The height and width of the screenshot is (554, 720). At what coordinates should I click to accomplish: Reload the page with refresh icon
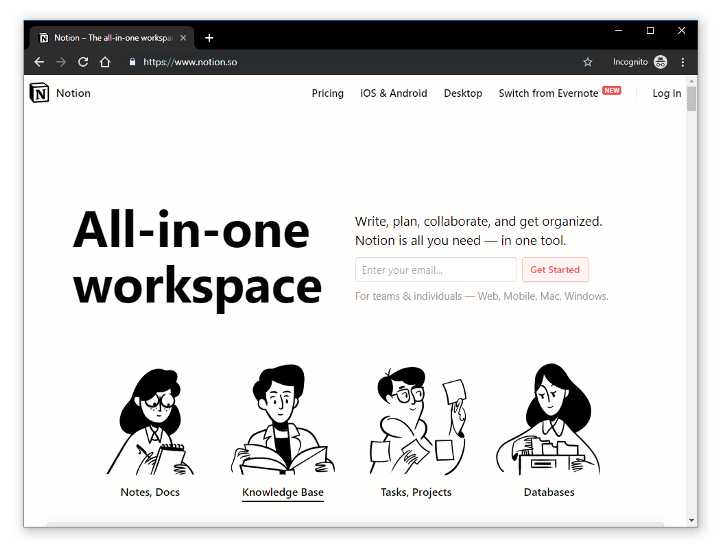point(83,62)
